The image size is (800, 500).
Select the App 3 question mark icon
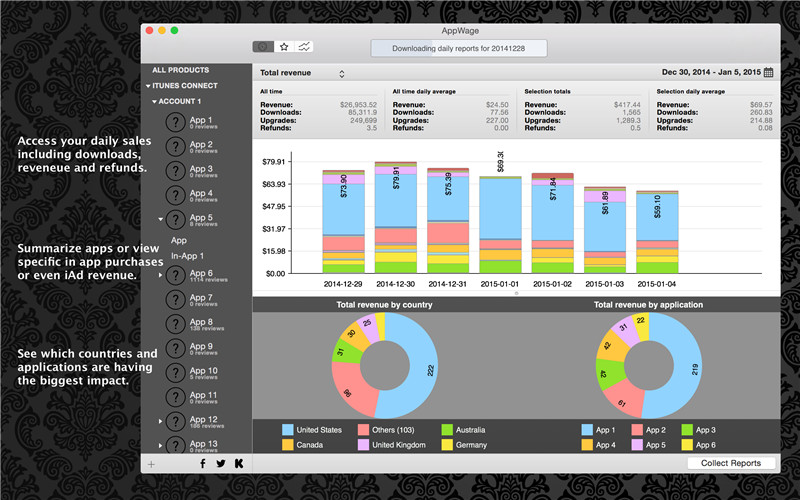click(175, 172)
